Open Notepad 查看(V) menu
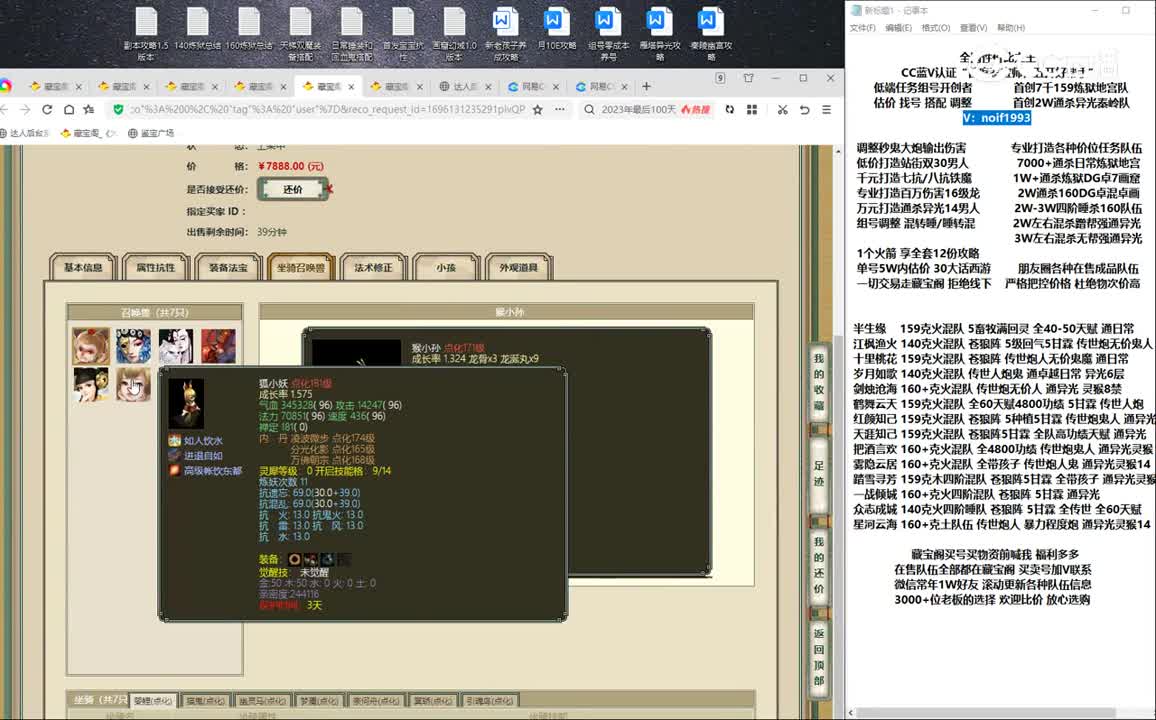Screen dimensions: 1156x720 click(x=973, y=28)
